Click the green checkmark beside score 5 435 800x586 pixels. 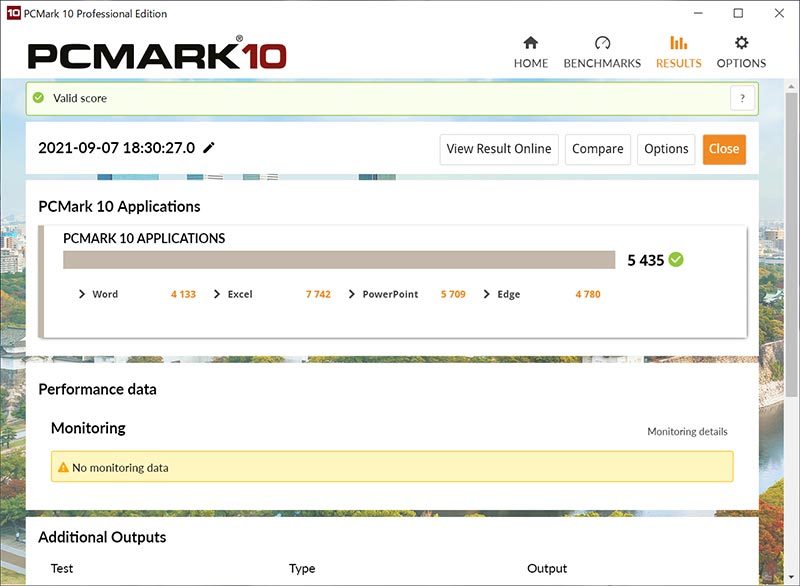pos(676,260)
